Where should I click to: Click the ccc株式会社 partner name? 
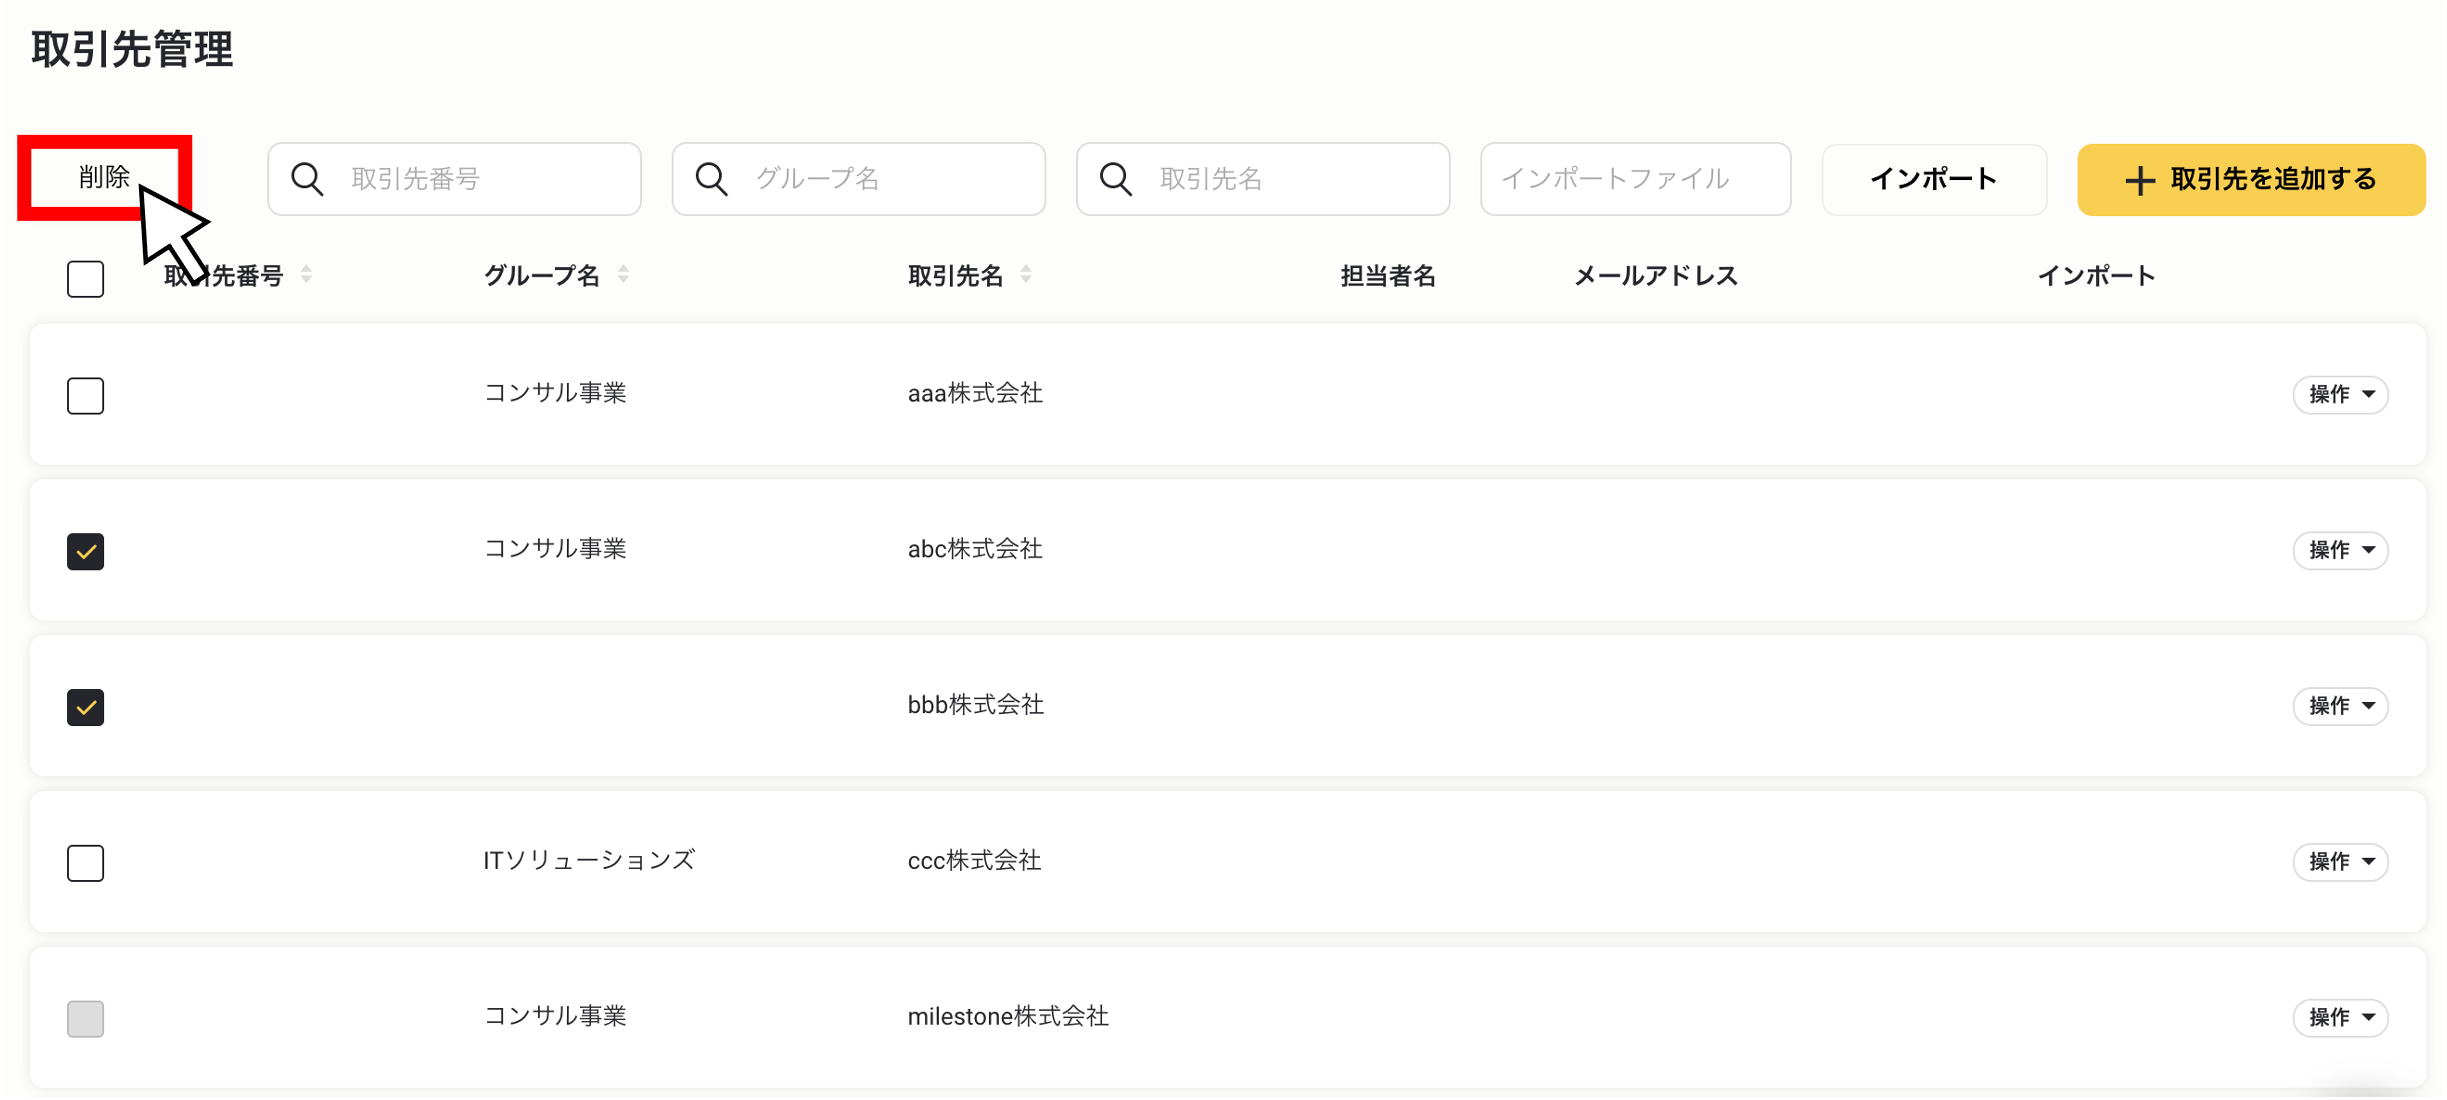click(x=975, y=860)
